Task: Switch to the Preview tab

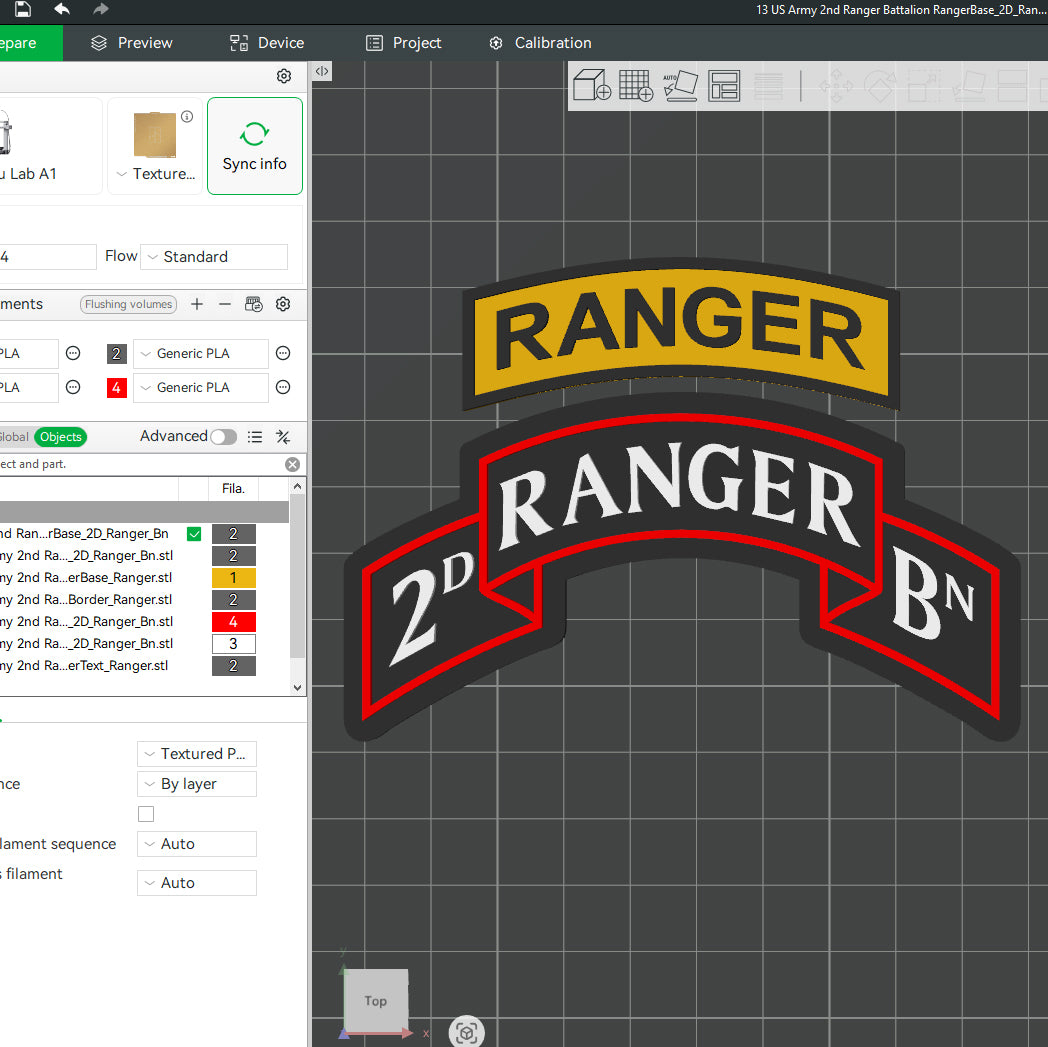Action: tap(131, 43)
